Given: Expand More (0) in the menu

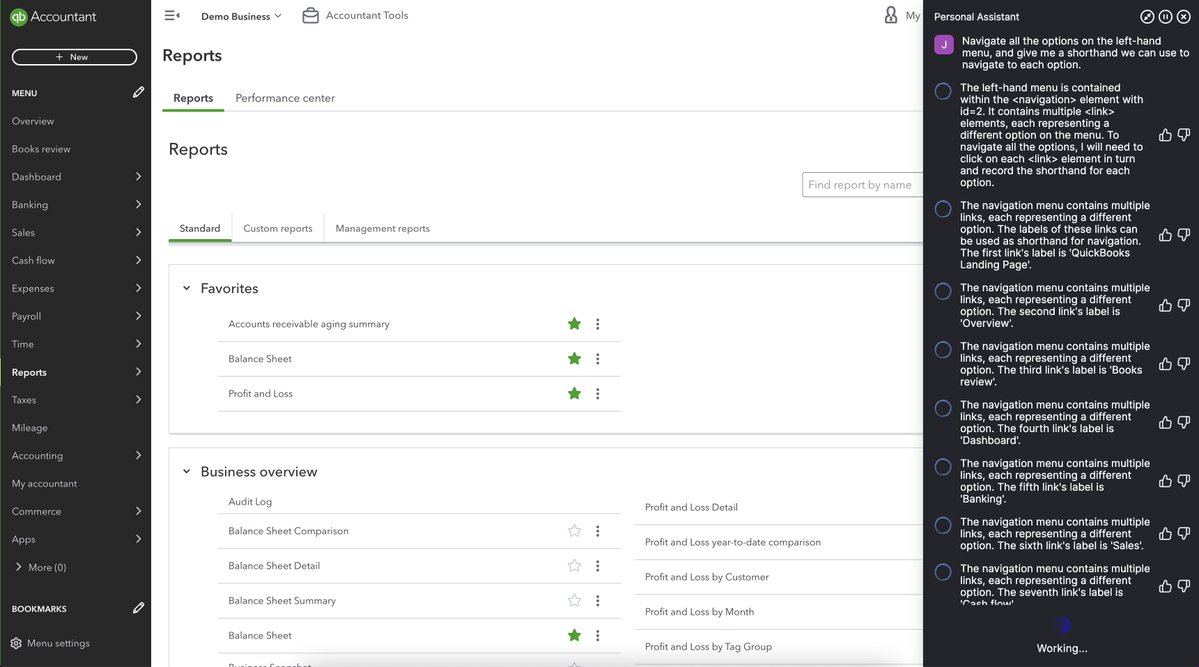Looking at the screenshot, I should (x=41, y=568).
